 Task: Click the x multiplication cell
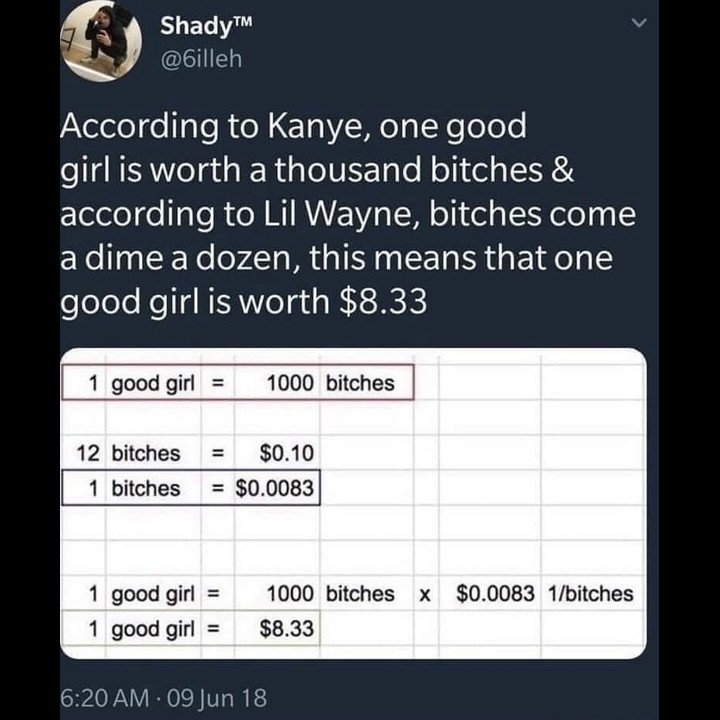click(x=426, y=593)
